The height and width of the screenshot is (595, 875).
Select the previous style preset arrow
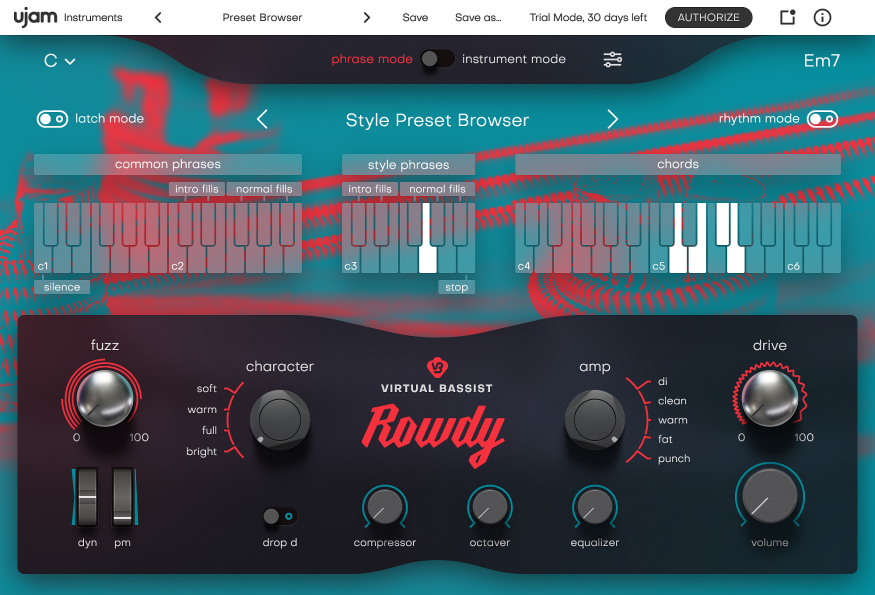(x=262, y=119)
